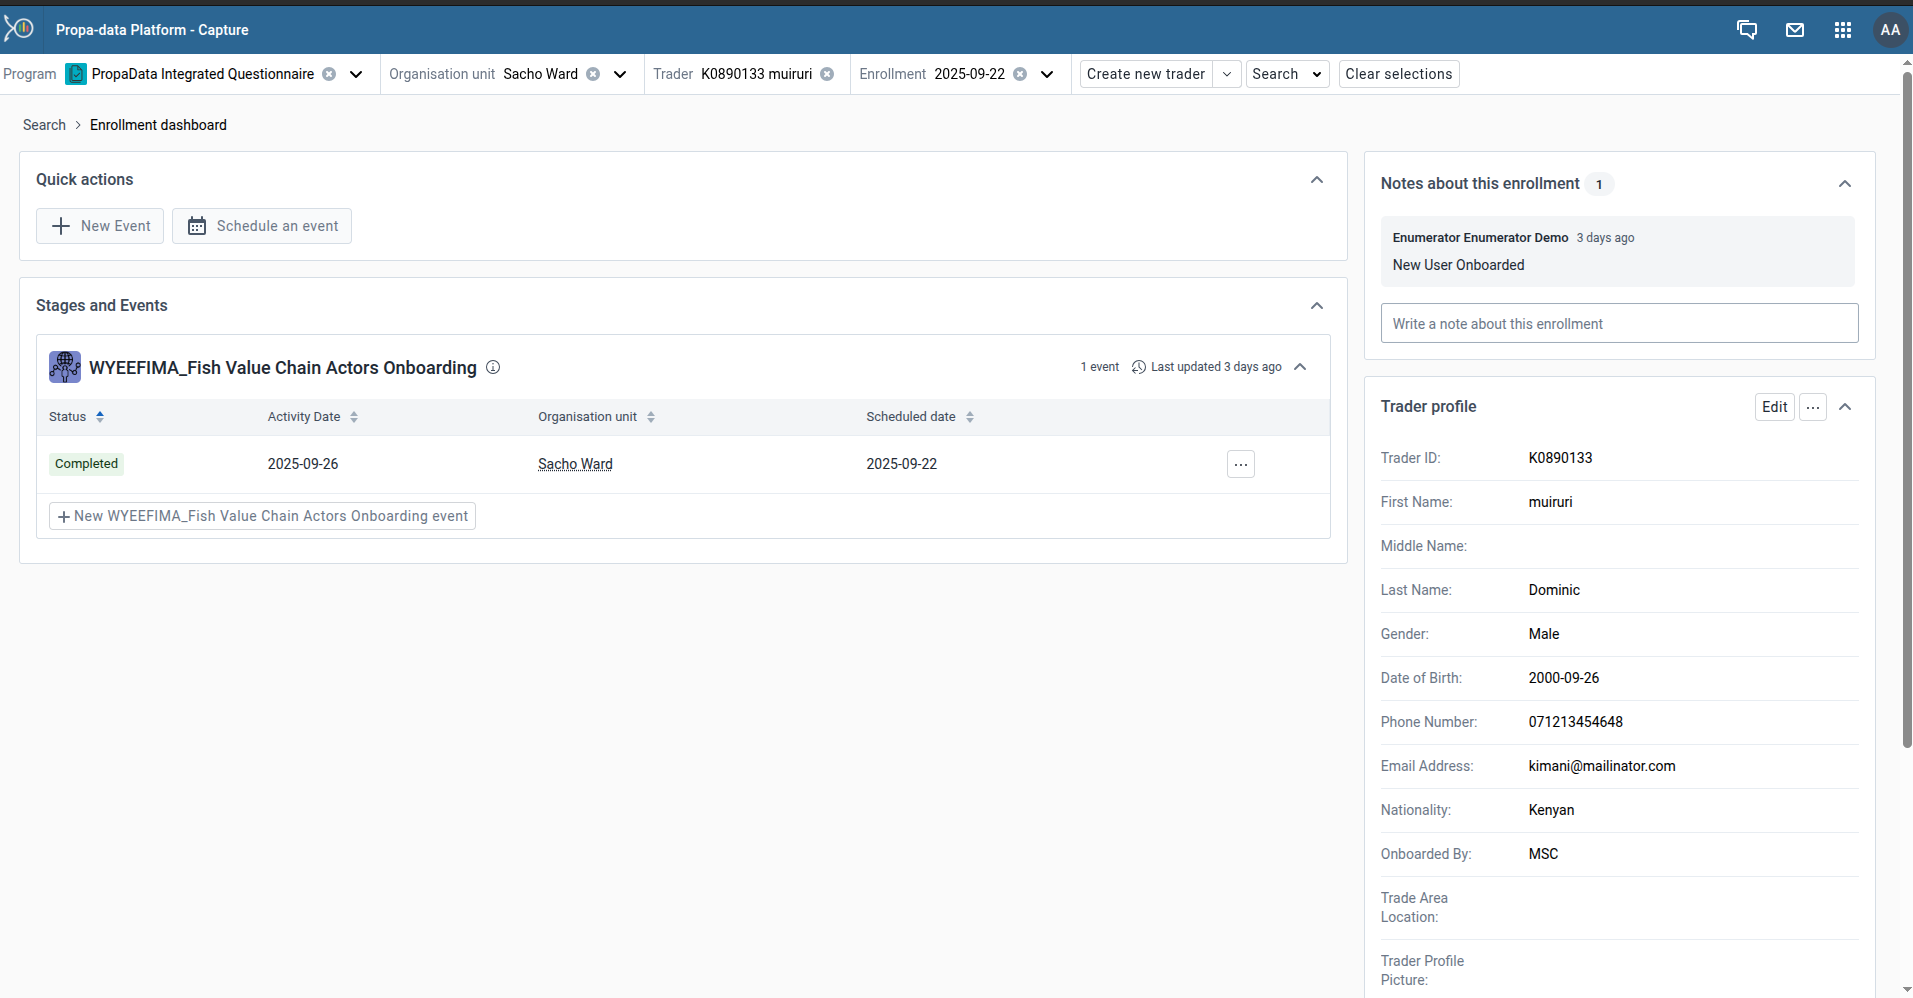1913x998 pixels.
Task: Click the history icon next to Last updated
Action: point(1140,367)
